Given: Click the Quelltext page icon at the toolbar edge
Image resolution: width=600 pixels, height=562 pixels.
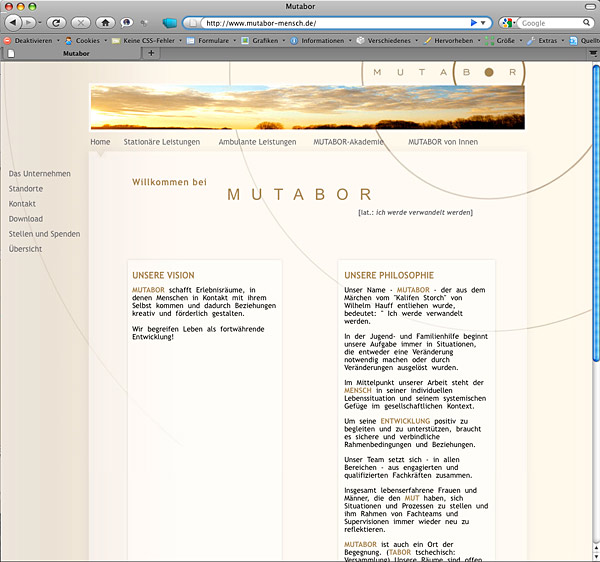Looking at the screenshot, I should pyautogui.click(x=573, y=41).
